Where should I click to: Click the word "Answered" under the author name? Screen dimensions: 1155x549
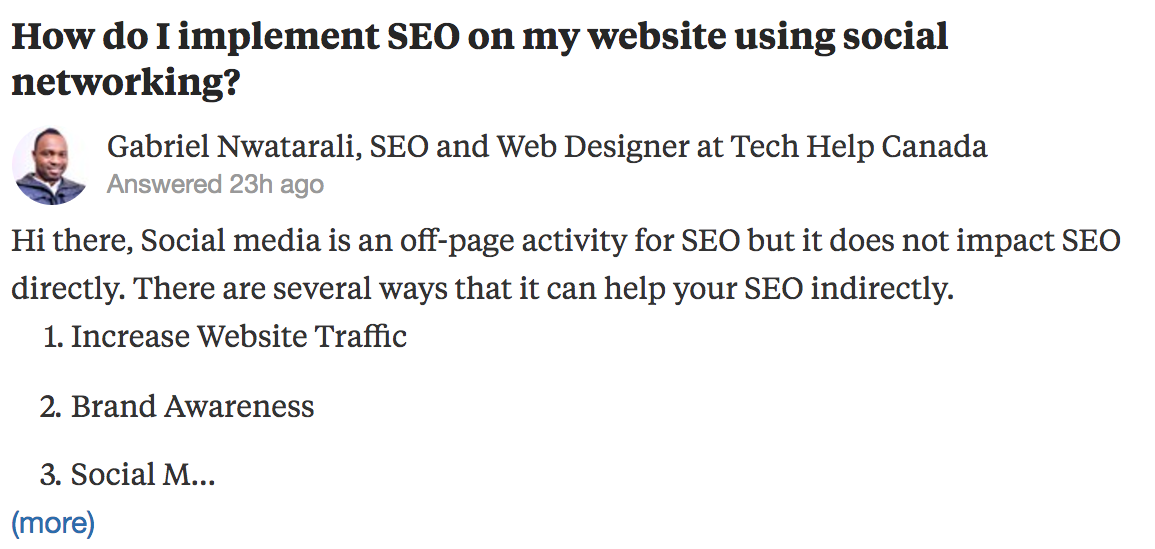(164, 185)
